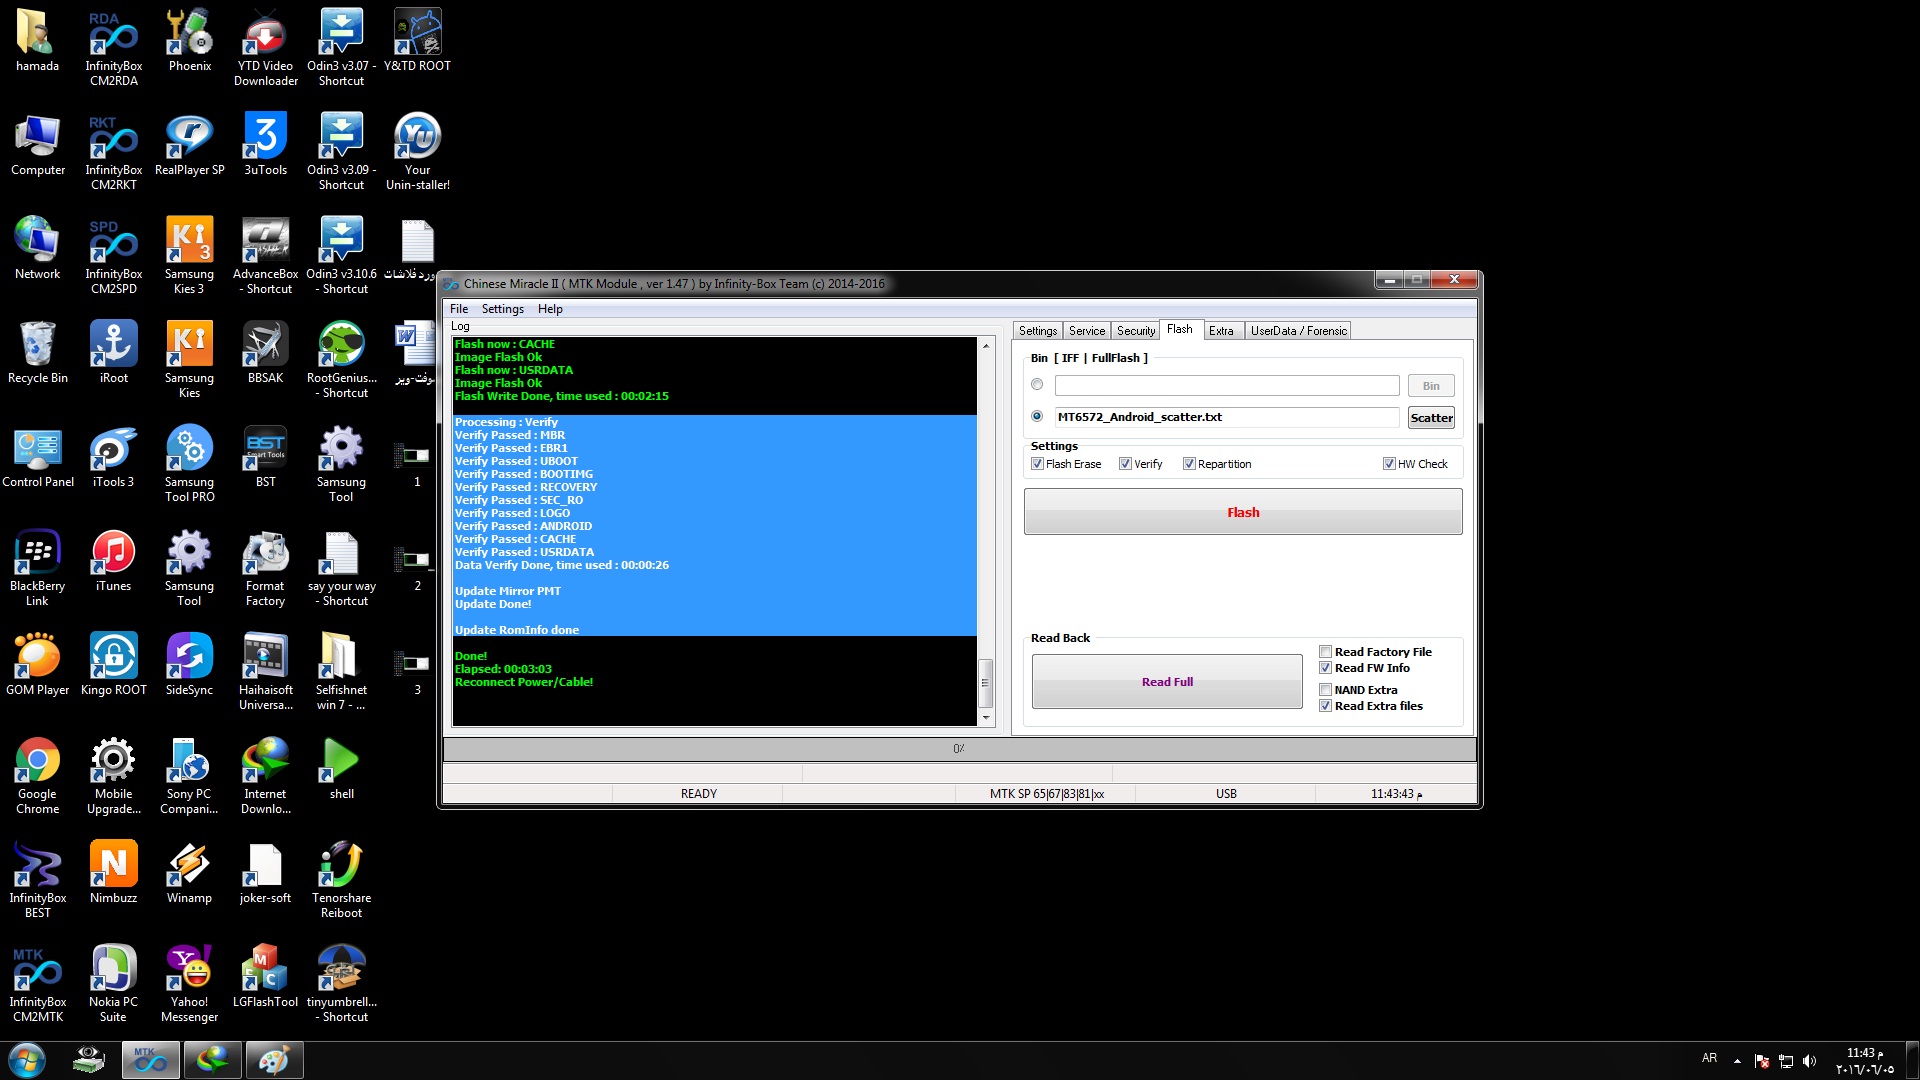Open iRoot desktop icon
This screenshot has height=1080, width=1920.
(x=114, y=352)
